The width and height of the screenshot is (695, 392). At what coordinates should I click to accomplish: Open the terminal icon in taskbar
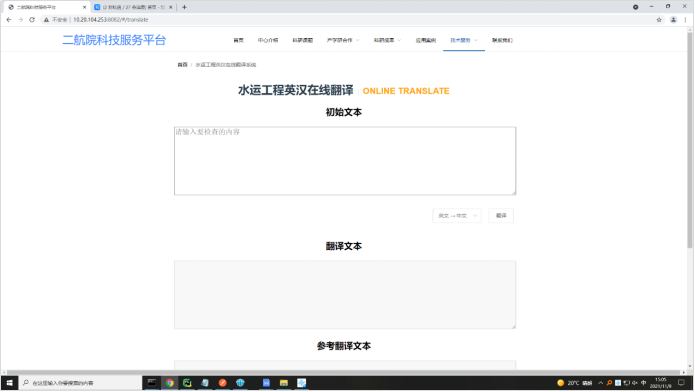pyautogui.click(x=152, y=383)
